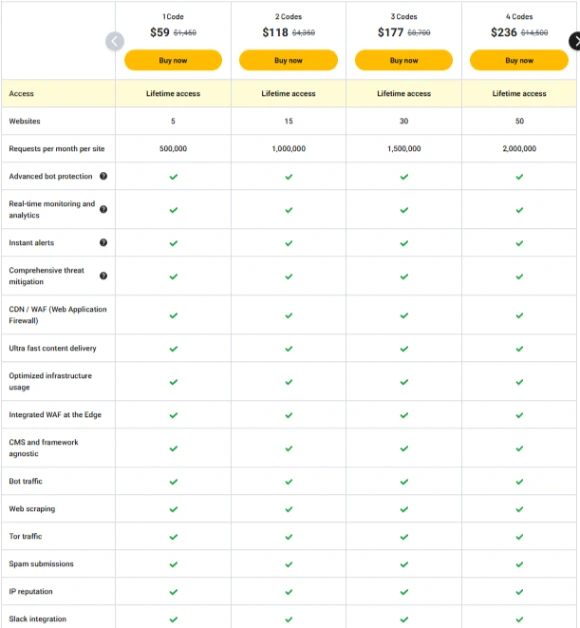Screen dimensions: 580x628
Task: Select Buy now for 4 Codes plan
Action: (519, 60)
